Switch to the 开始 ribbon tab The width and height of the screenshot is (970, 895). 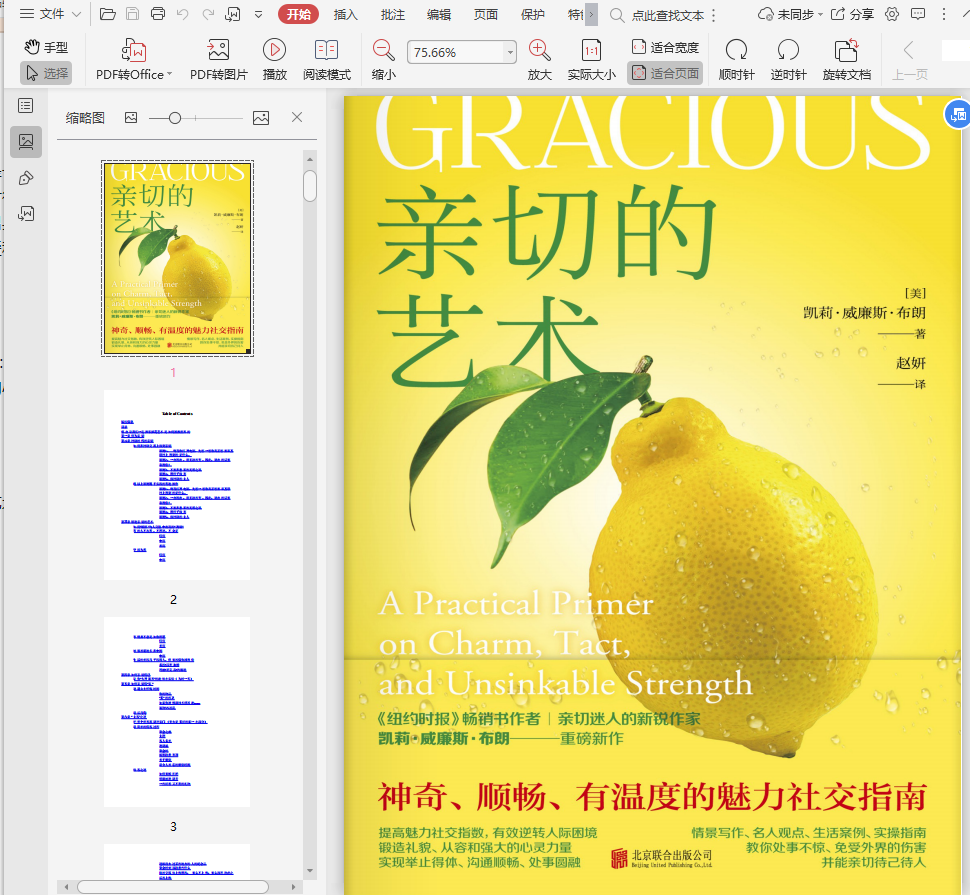click(x=299, y=14)
